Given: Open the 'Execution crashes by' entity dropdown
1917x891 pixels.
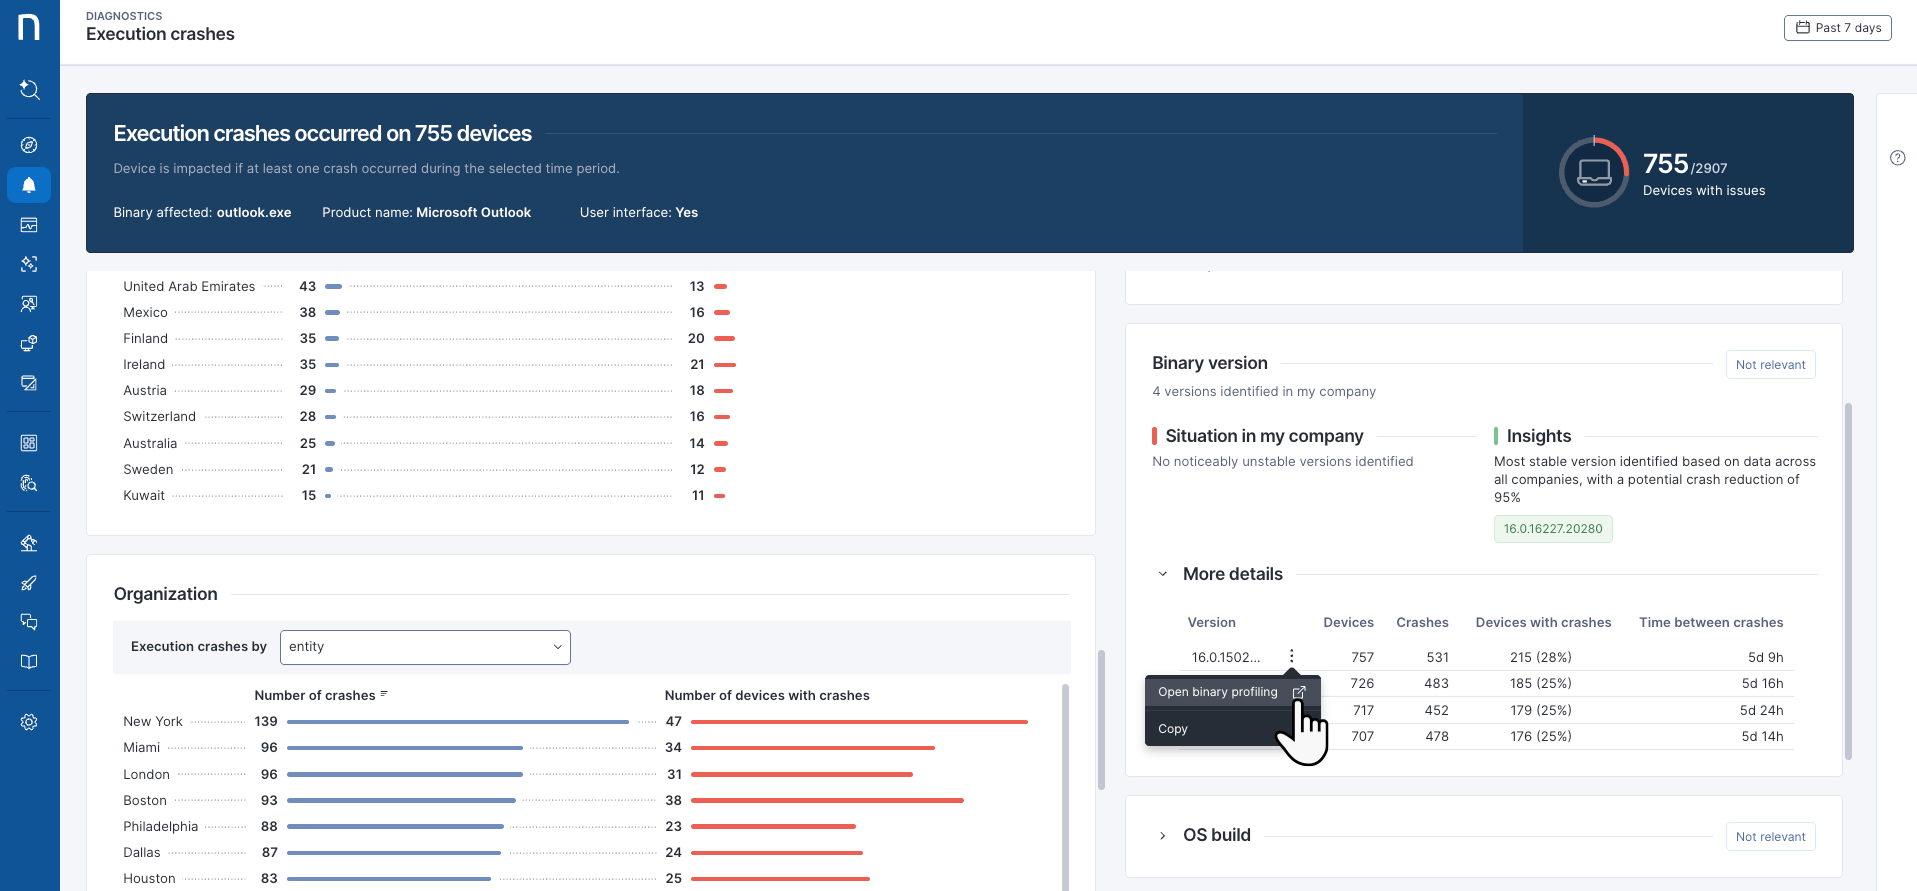Looking at the screenshot, I should (x=425, y=647).
